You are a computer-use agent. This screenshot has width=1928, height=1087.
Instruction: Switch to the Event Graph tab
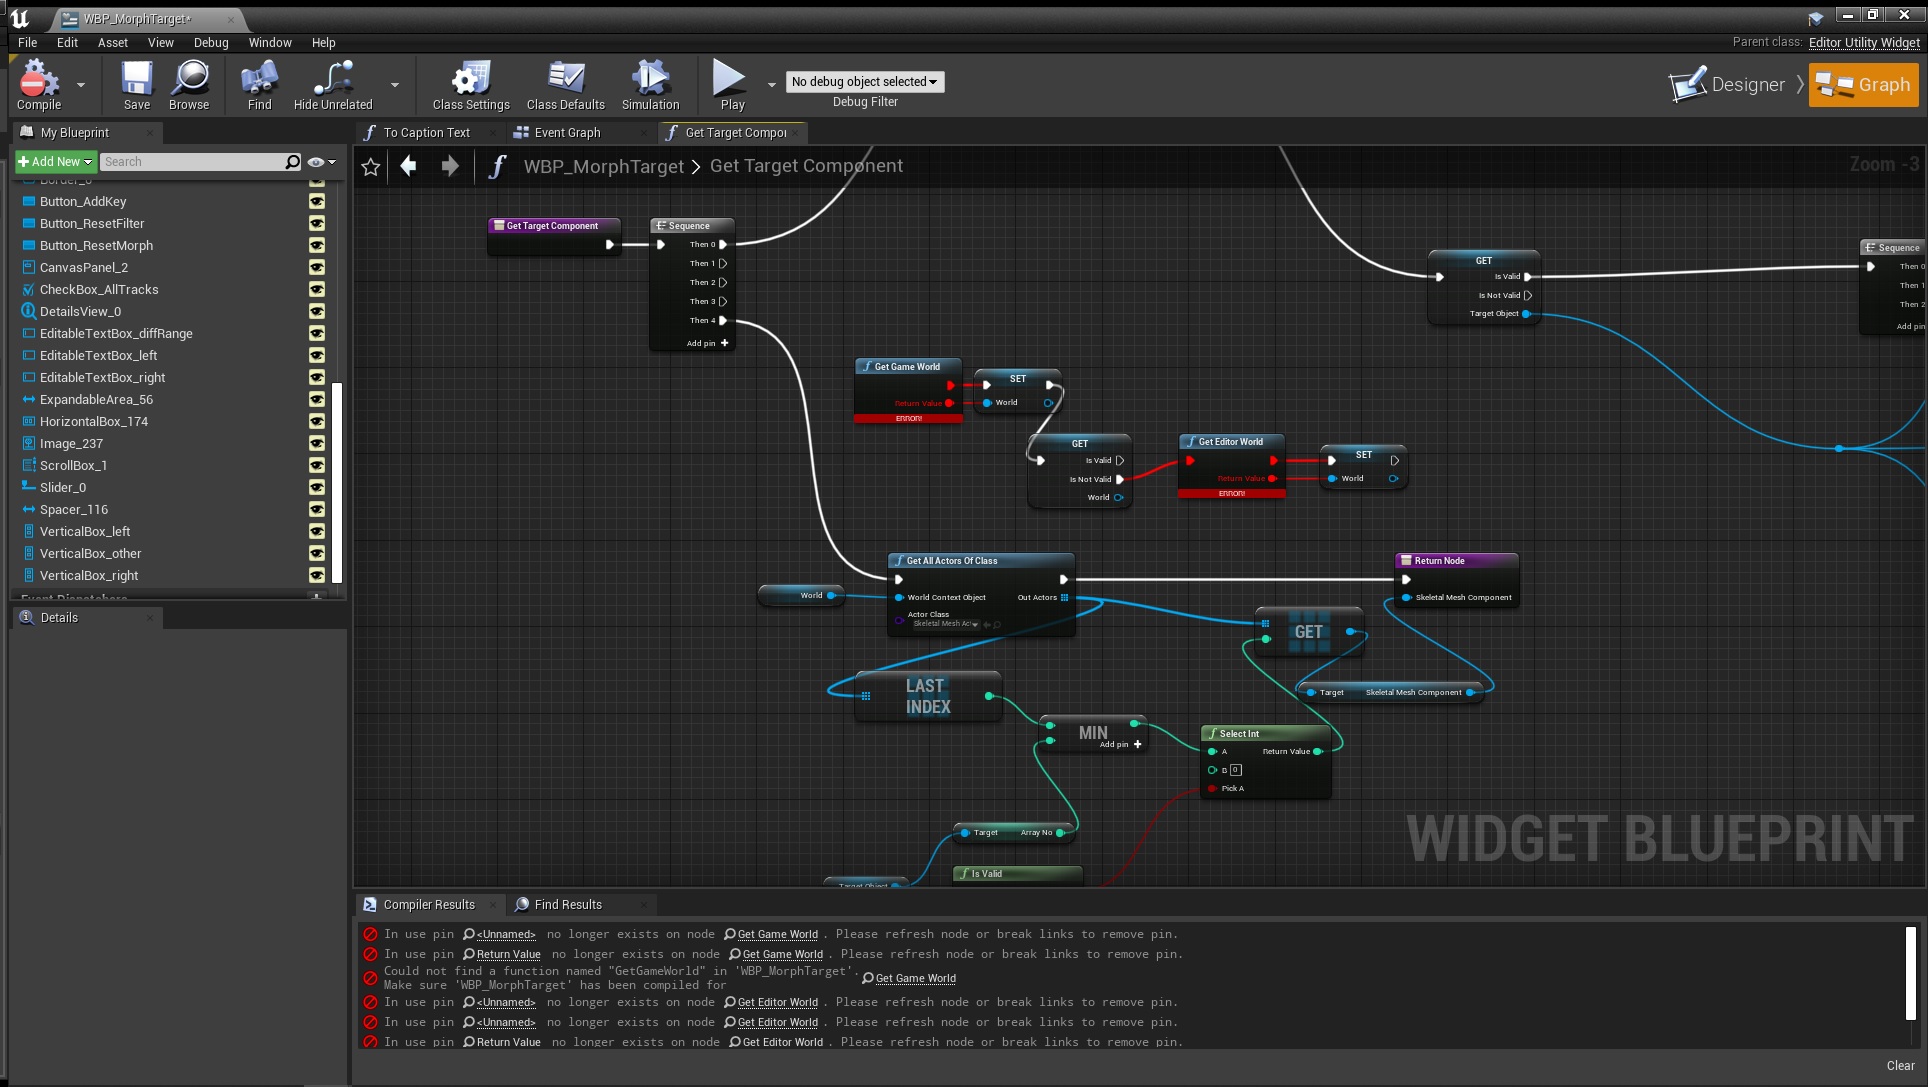[x=567, y=132]
